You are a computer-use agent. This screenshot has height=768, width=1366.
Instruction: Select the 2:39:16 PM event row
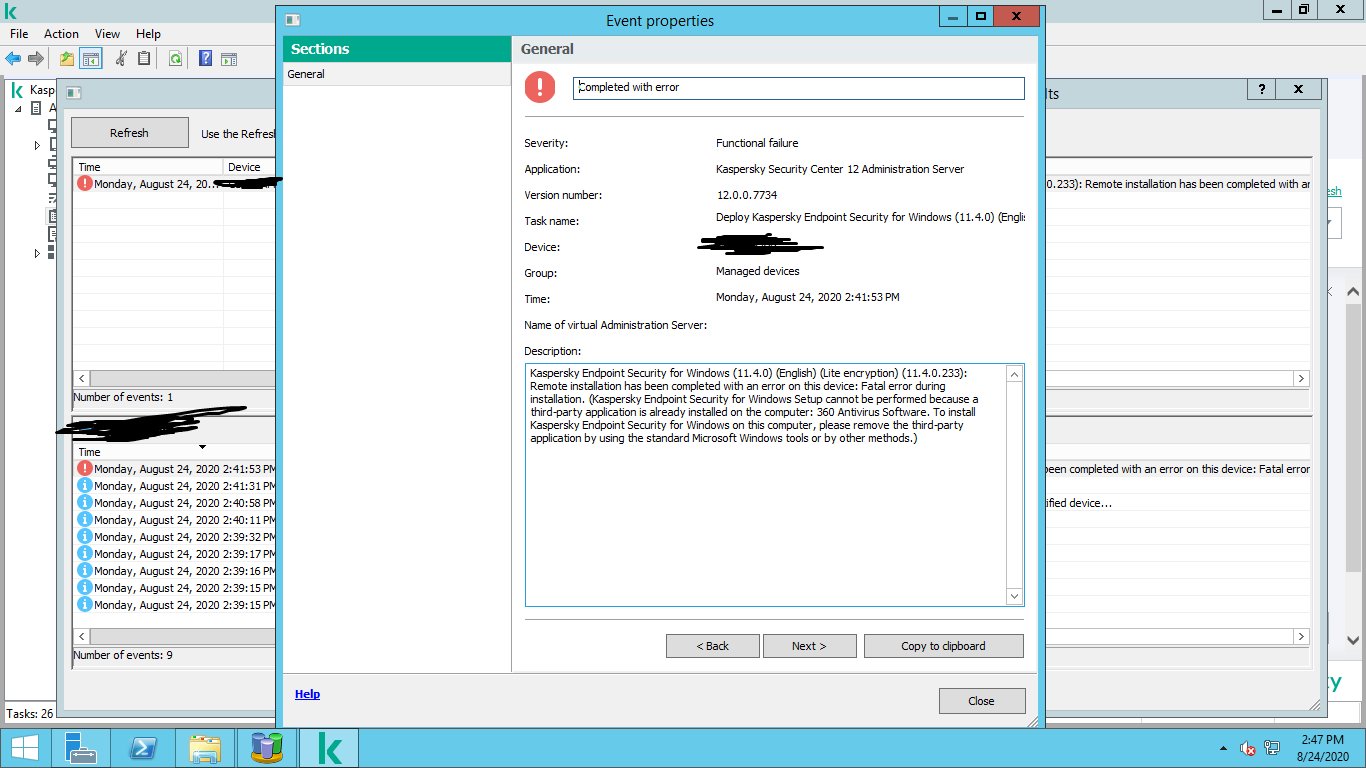pyautogui.click(x=176, y=571)
